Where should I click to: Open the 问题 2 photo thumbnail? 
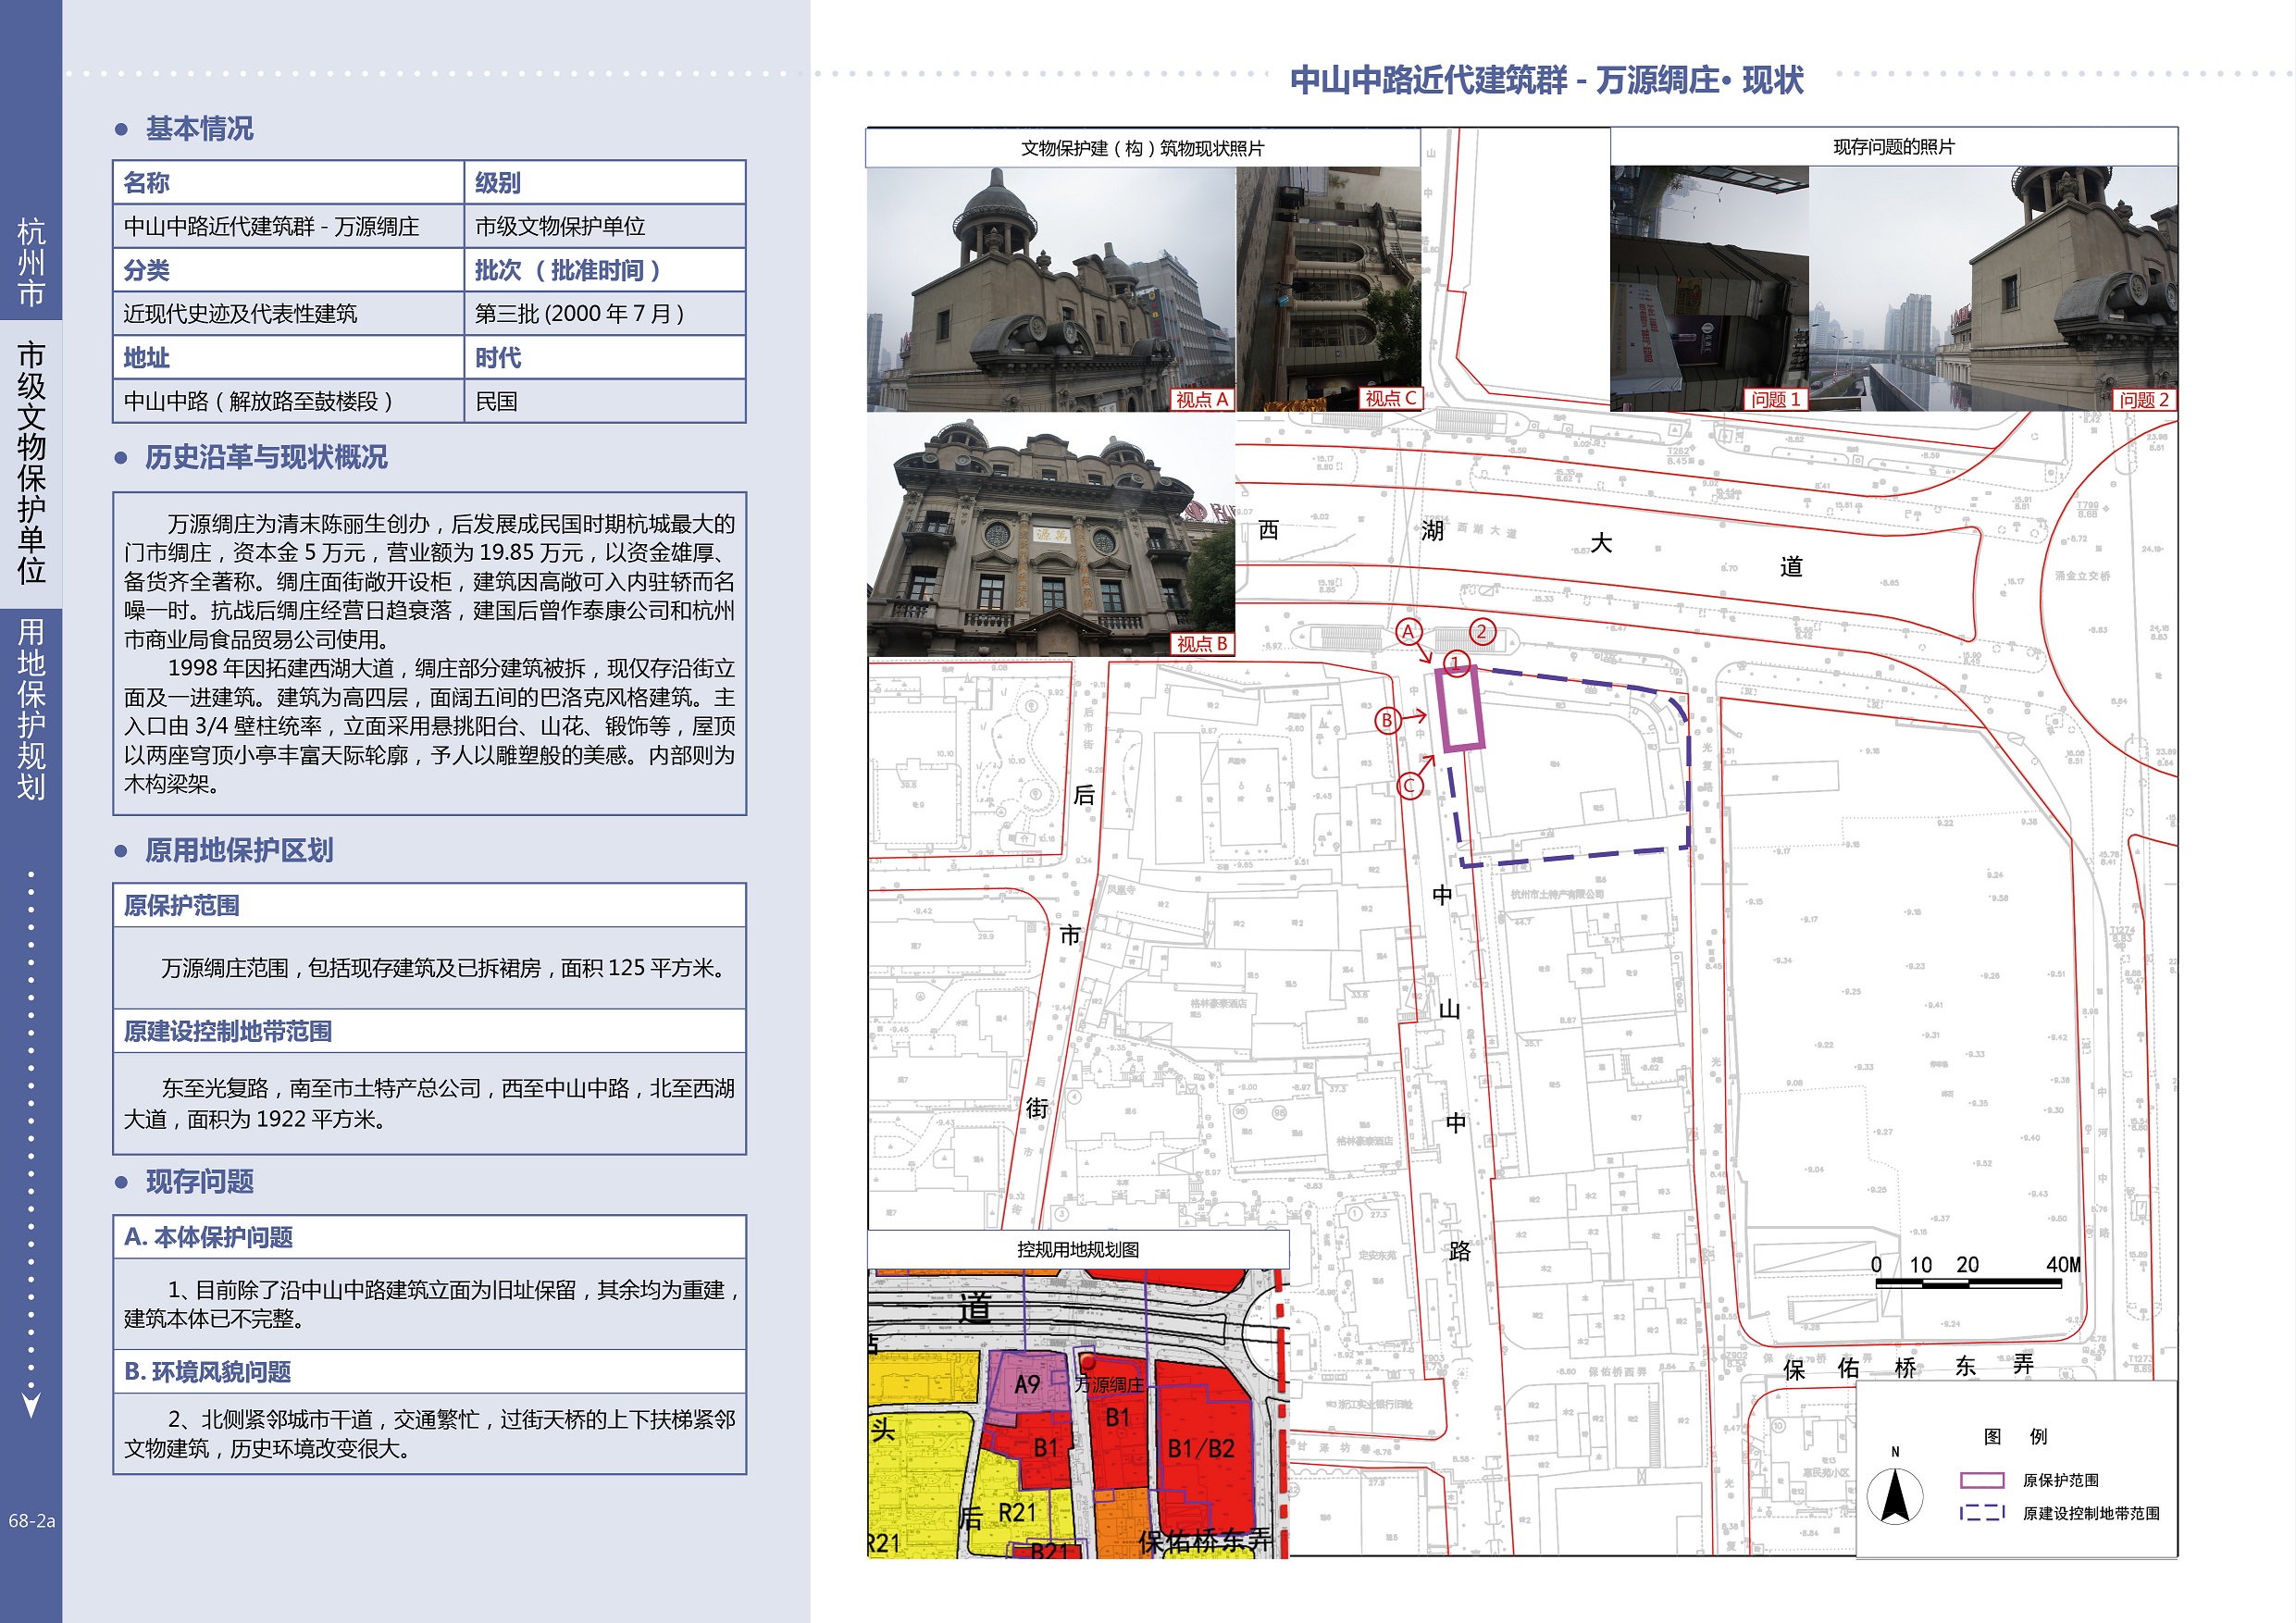click(x=1992, y=289)
